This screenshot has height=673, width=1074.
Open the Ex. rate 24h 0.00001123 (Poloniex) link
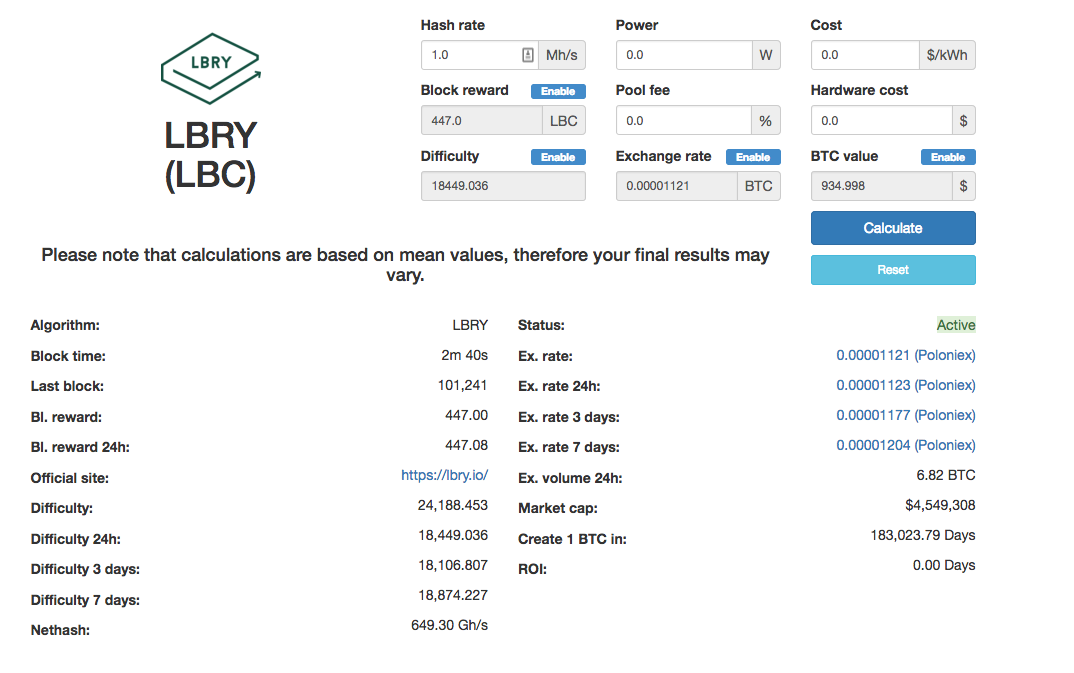[906, 385]
